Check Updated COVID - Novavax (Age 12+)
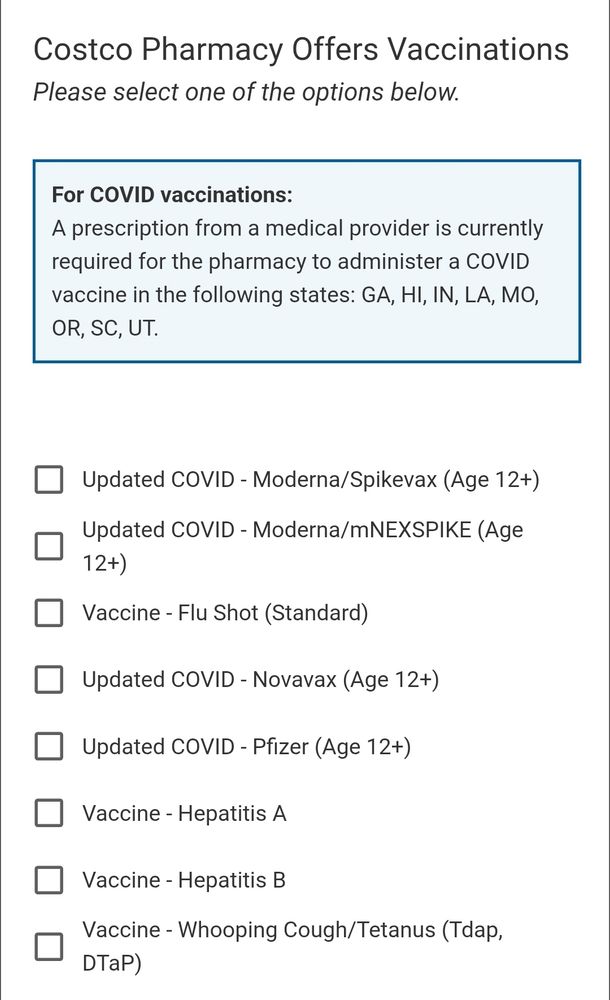The width and height of the screenshot is (610, 1000). 48,679
